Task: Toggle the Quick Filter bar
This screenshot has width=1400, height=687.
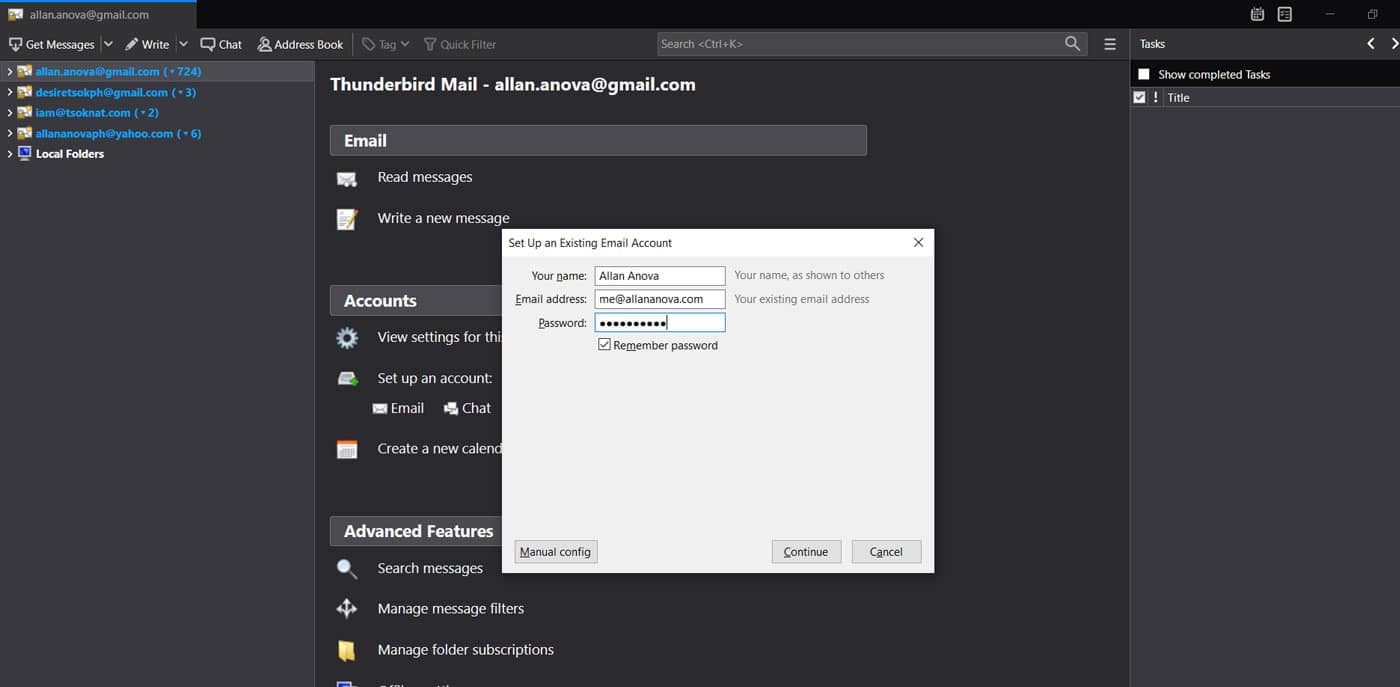Action: 460,44
